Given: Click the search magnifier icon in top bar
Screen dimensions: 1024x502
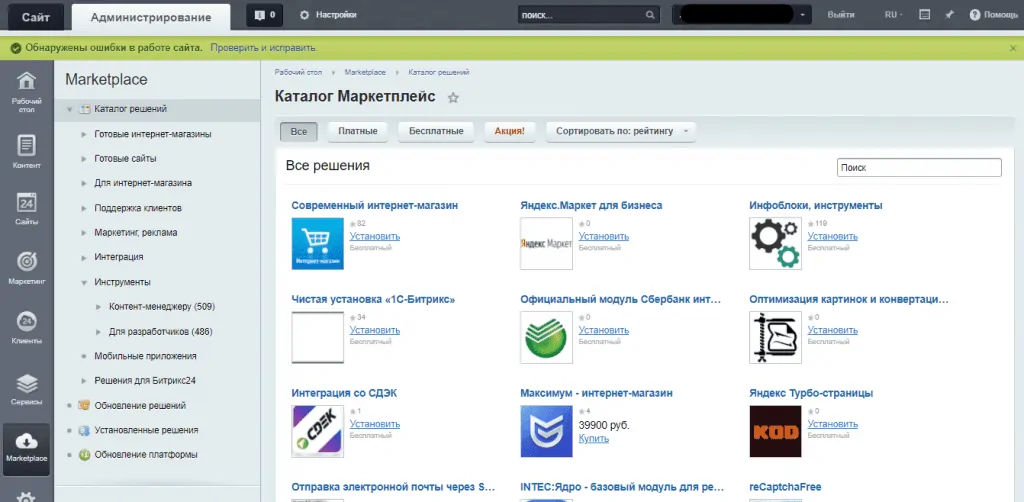Looking at the screenshot, I should click(x=650, y=14).
